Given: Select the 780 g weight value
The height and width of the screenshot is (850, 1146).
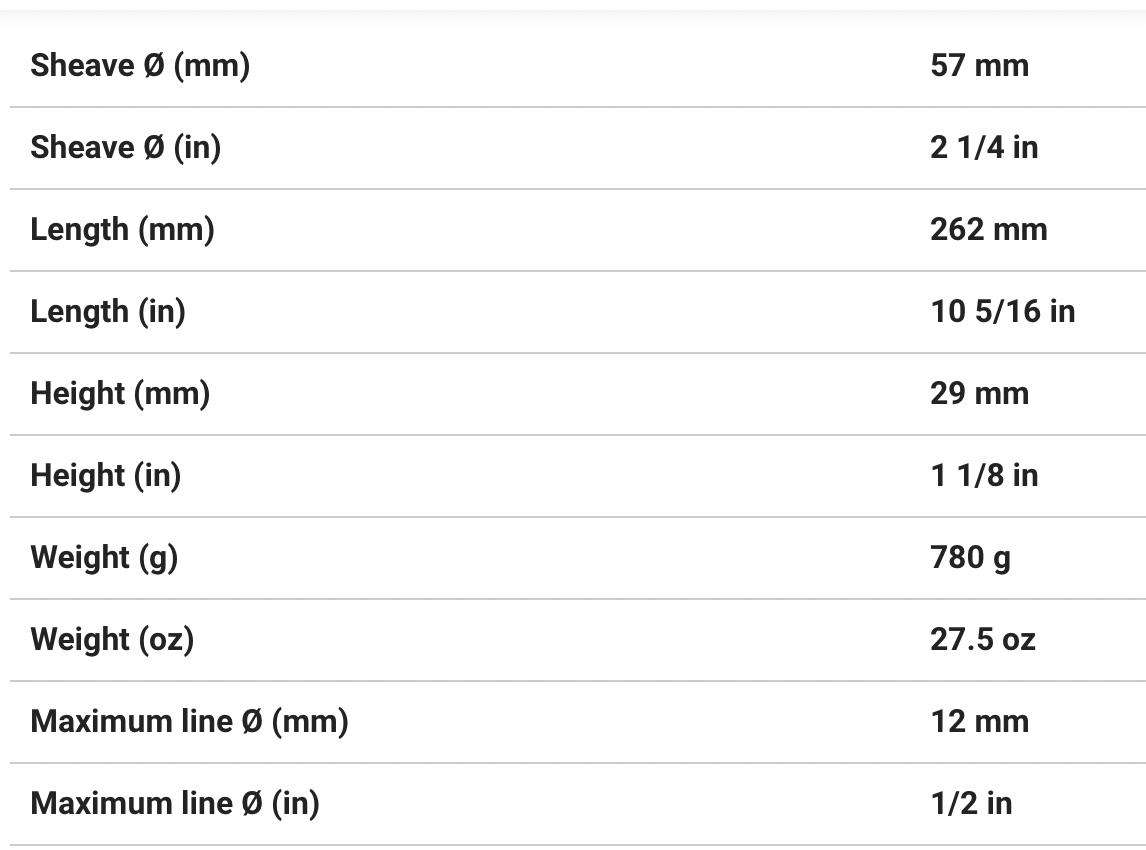Looking at the screenshot, I should [x=970, y=558].
